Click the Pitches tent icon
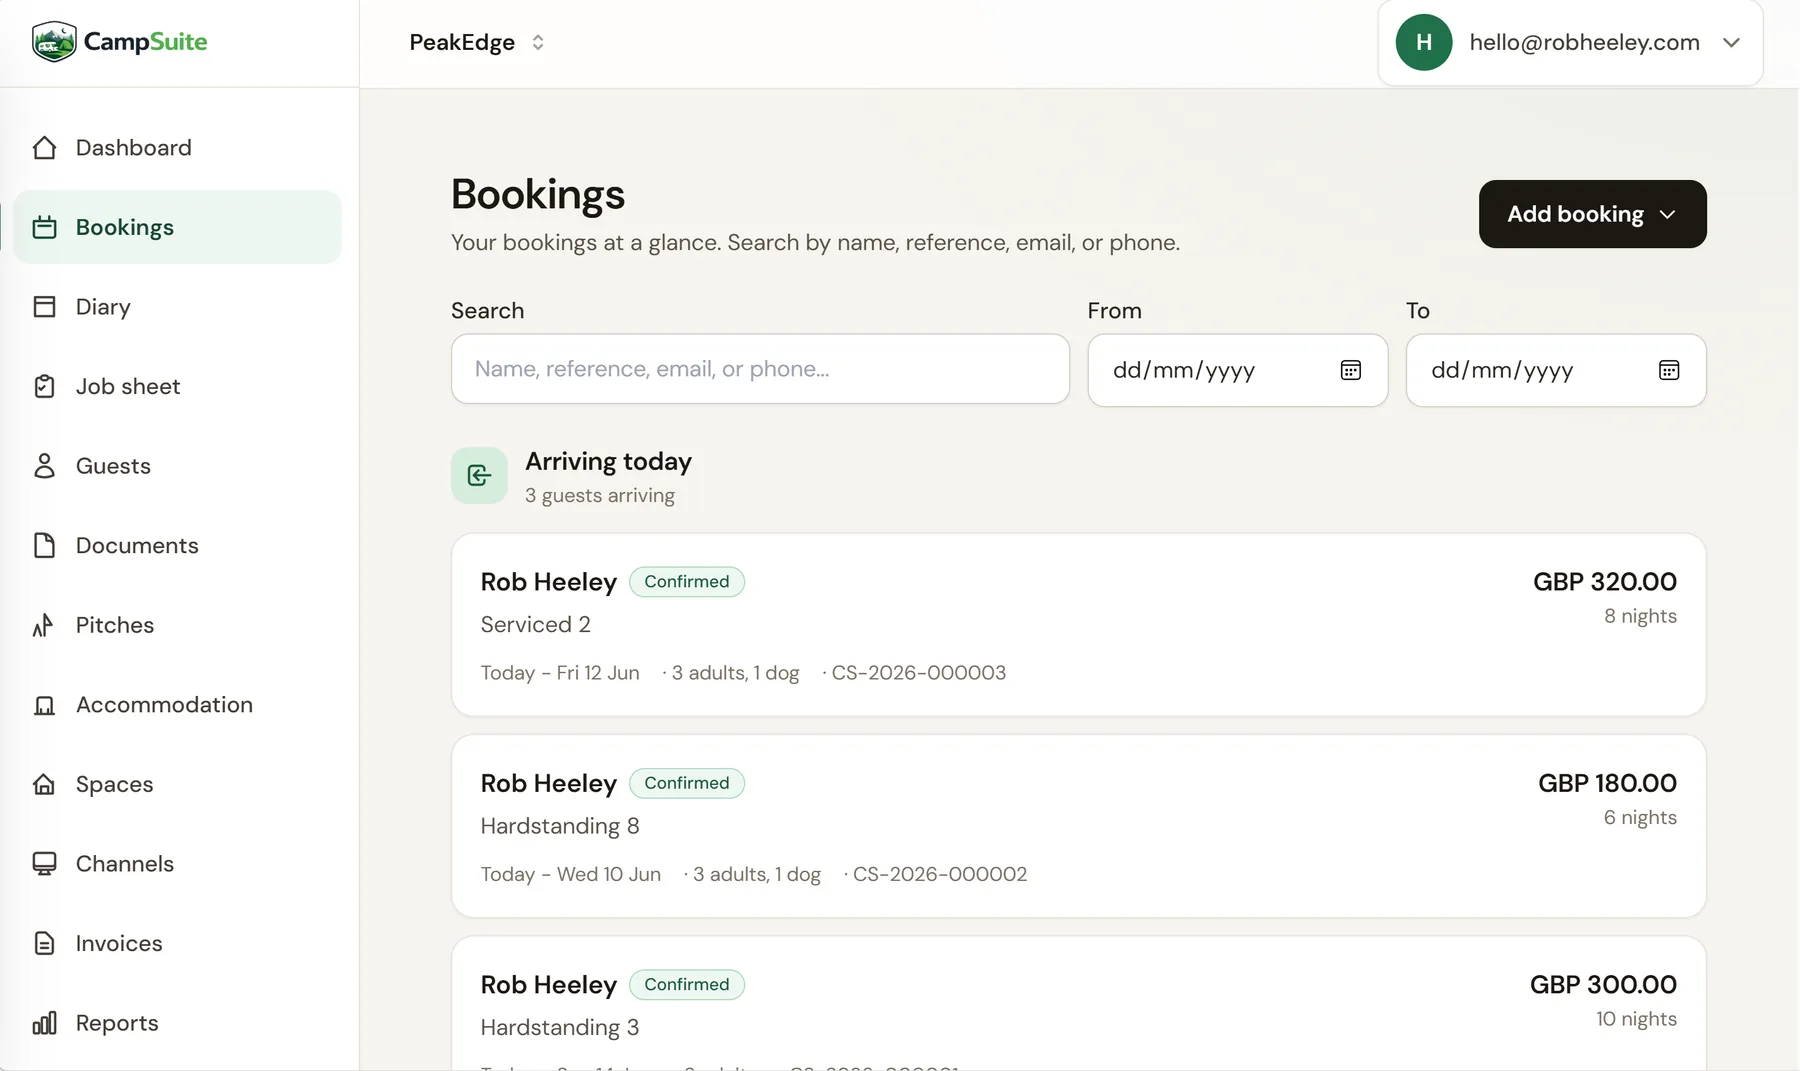Image resolution: width=1800 pixels, height=1071 pixels. [44, 625]
